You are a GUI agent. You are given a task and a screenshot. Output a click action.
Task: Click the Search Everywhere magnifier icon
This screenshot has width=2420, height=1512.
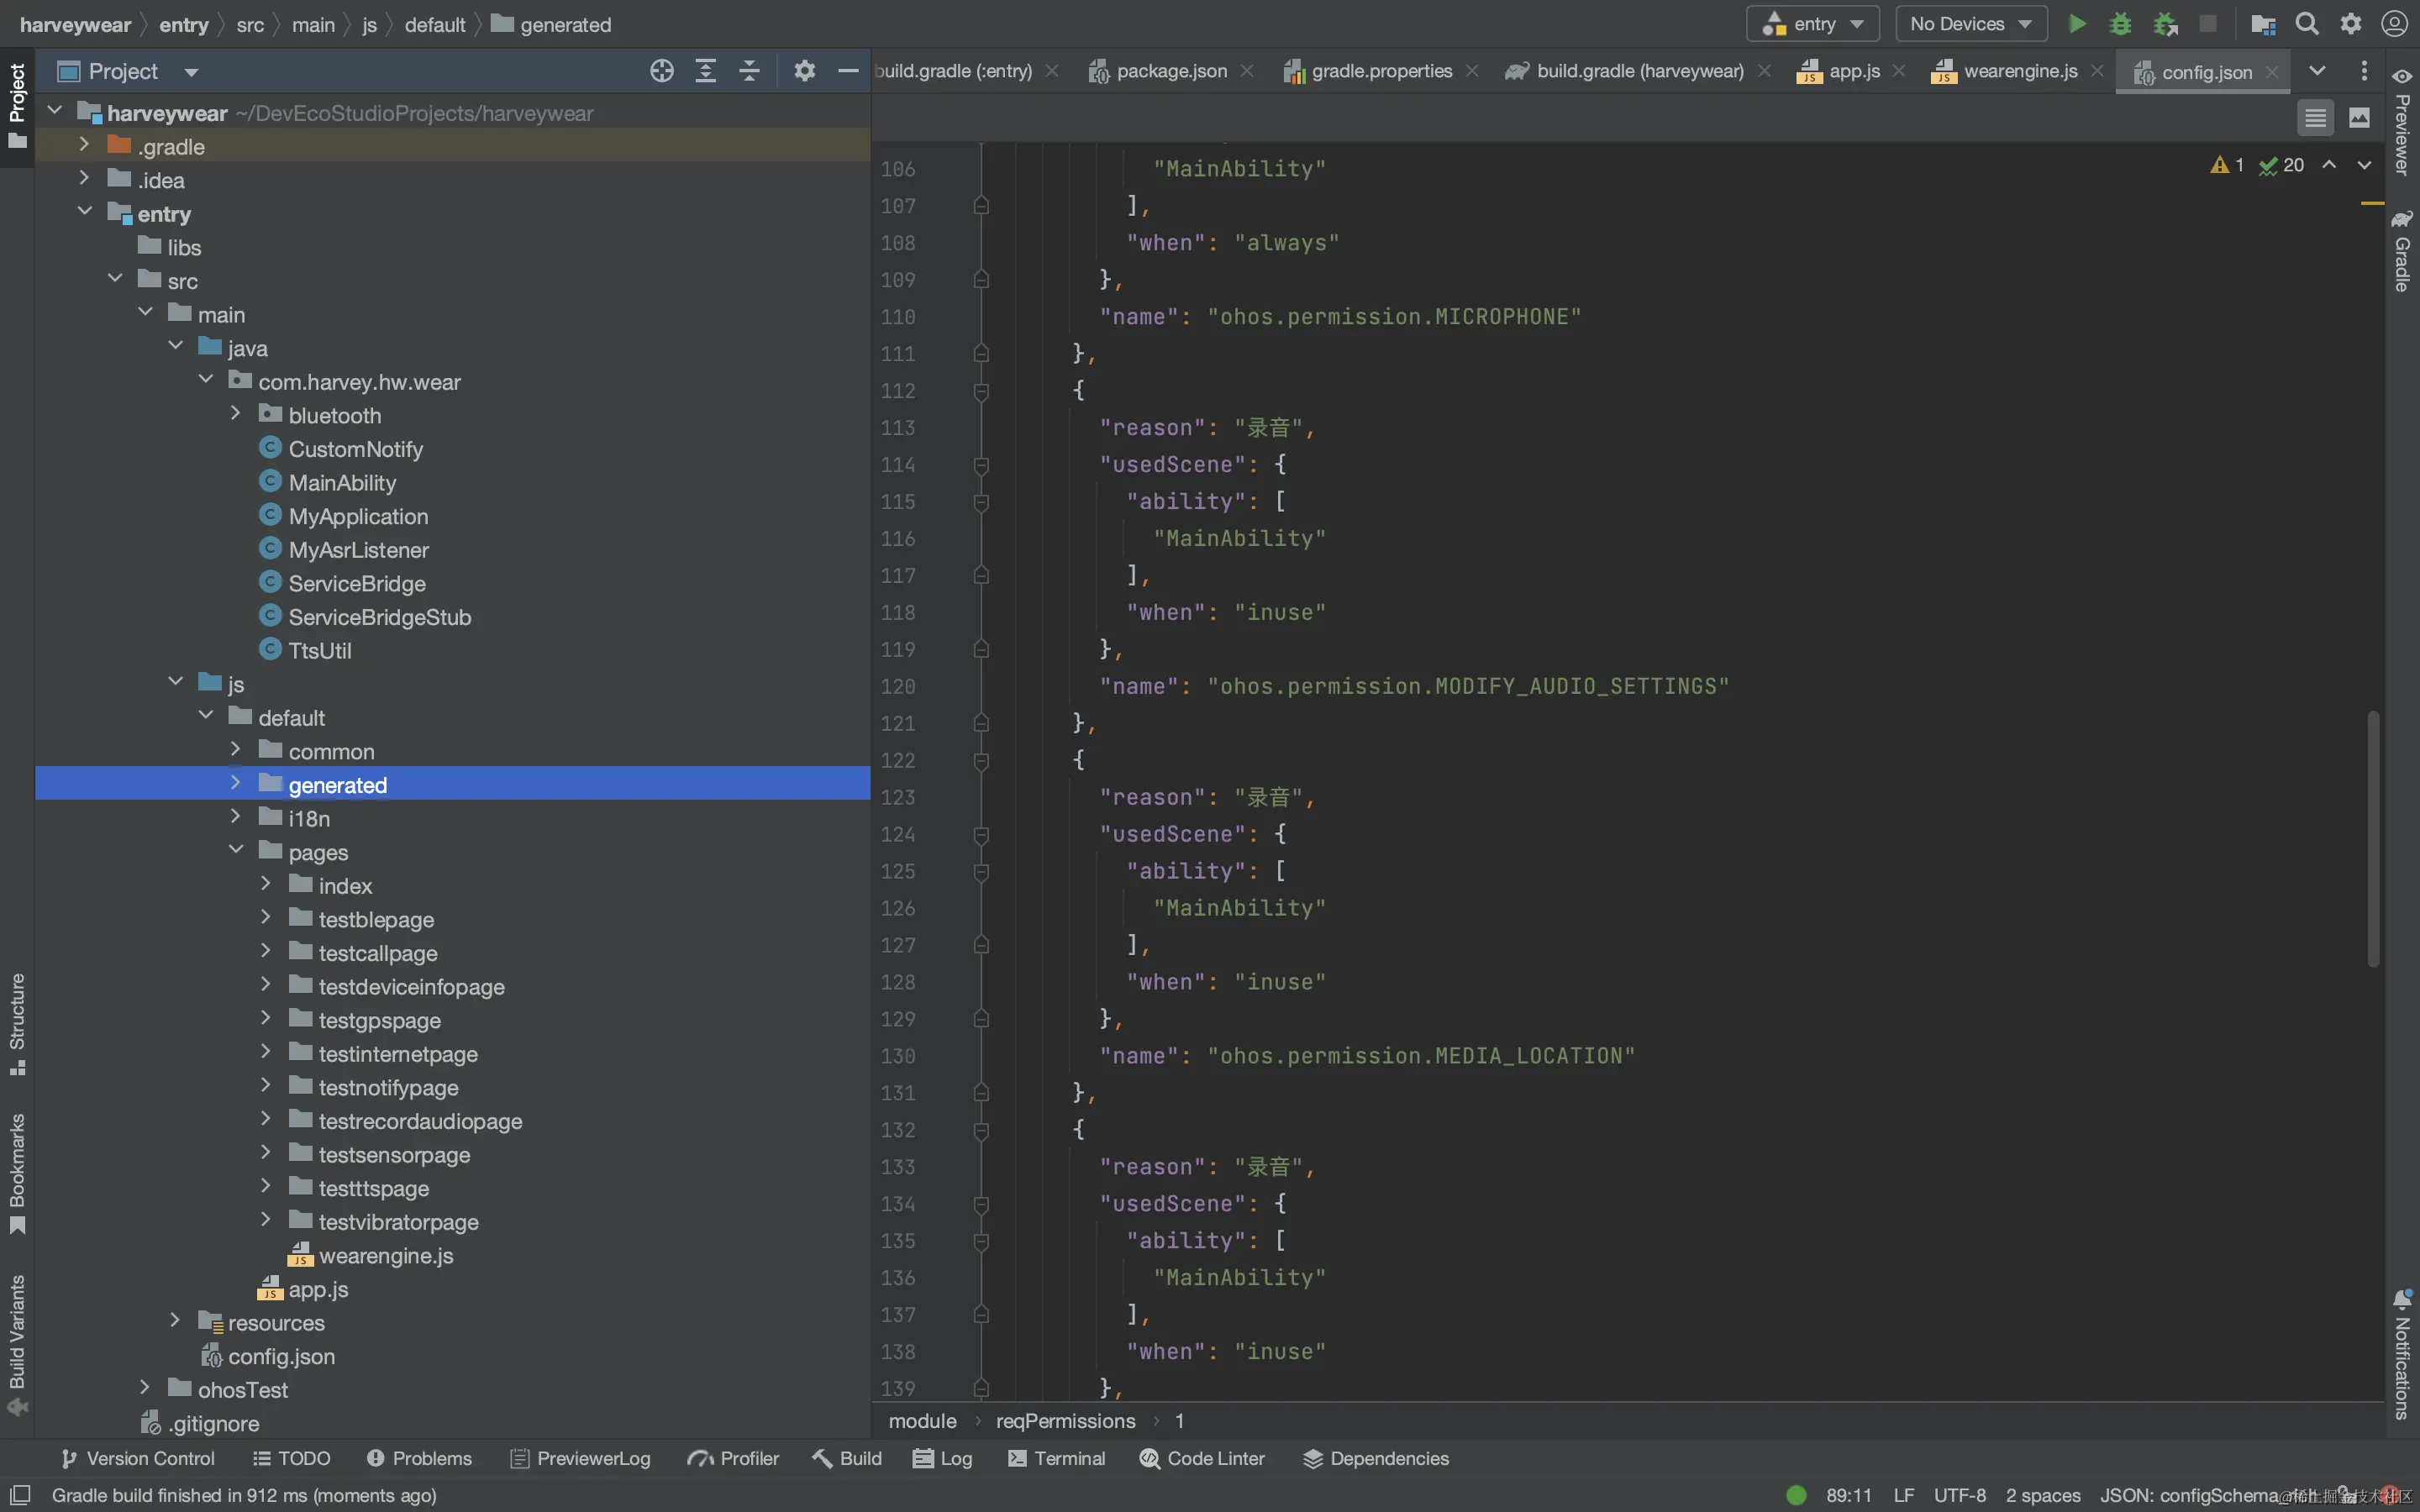pos(2306,24)
